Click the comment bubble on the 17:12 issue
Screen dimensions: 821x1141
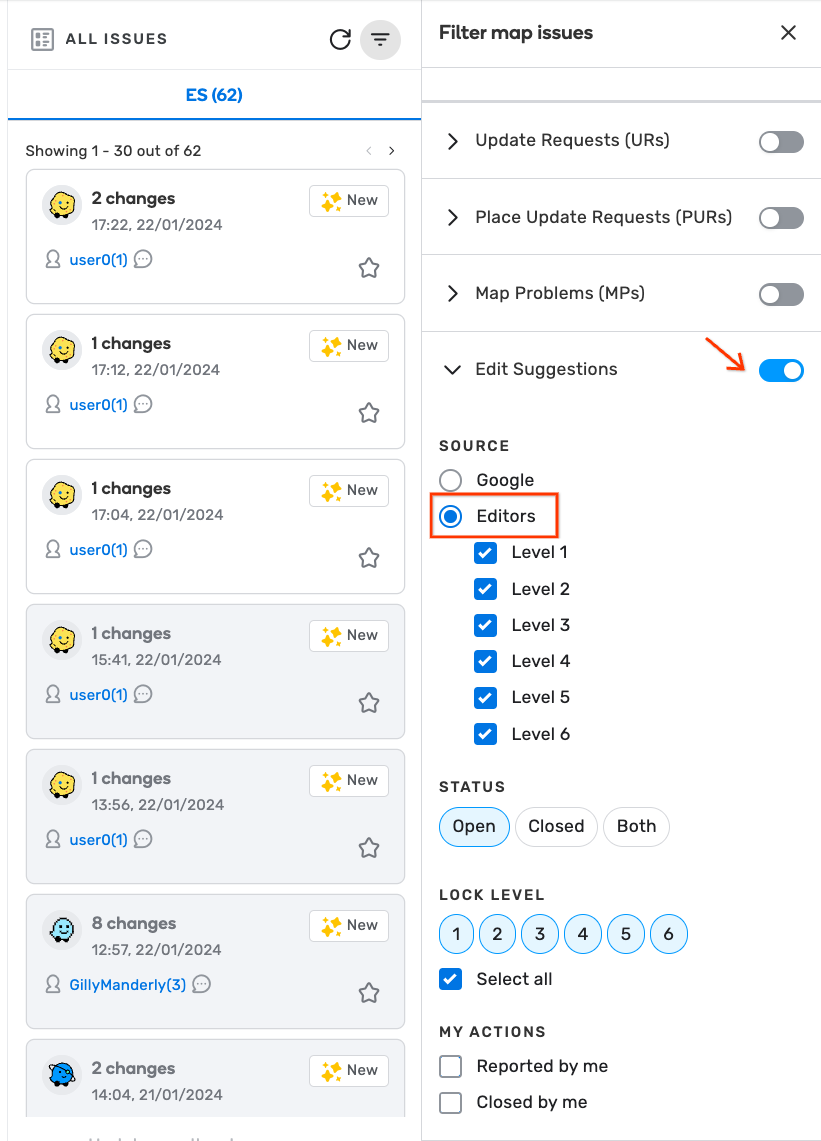tap(143, 404)
